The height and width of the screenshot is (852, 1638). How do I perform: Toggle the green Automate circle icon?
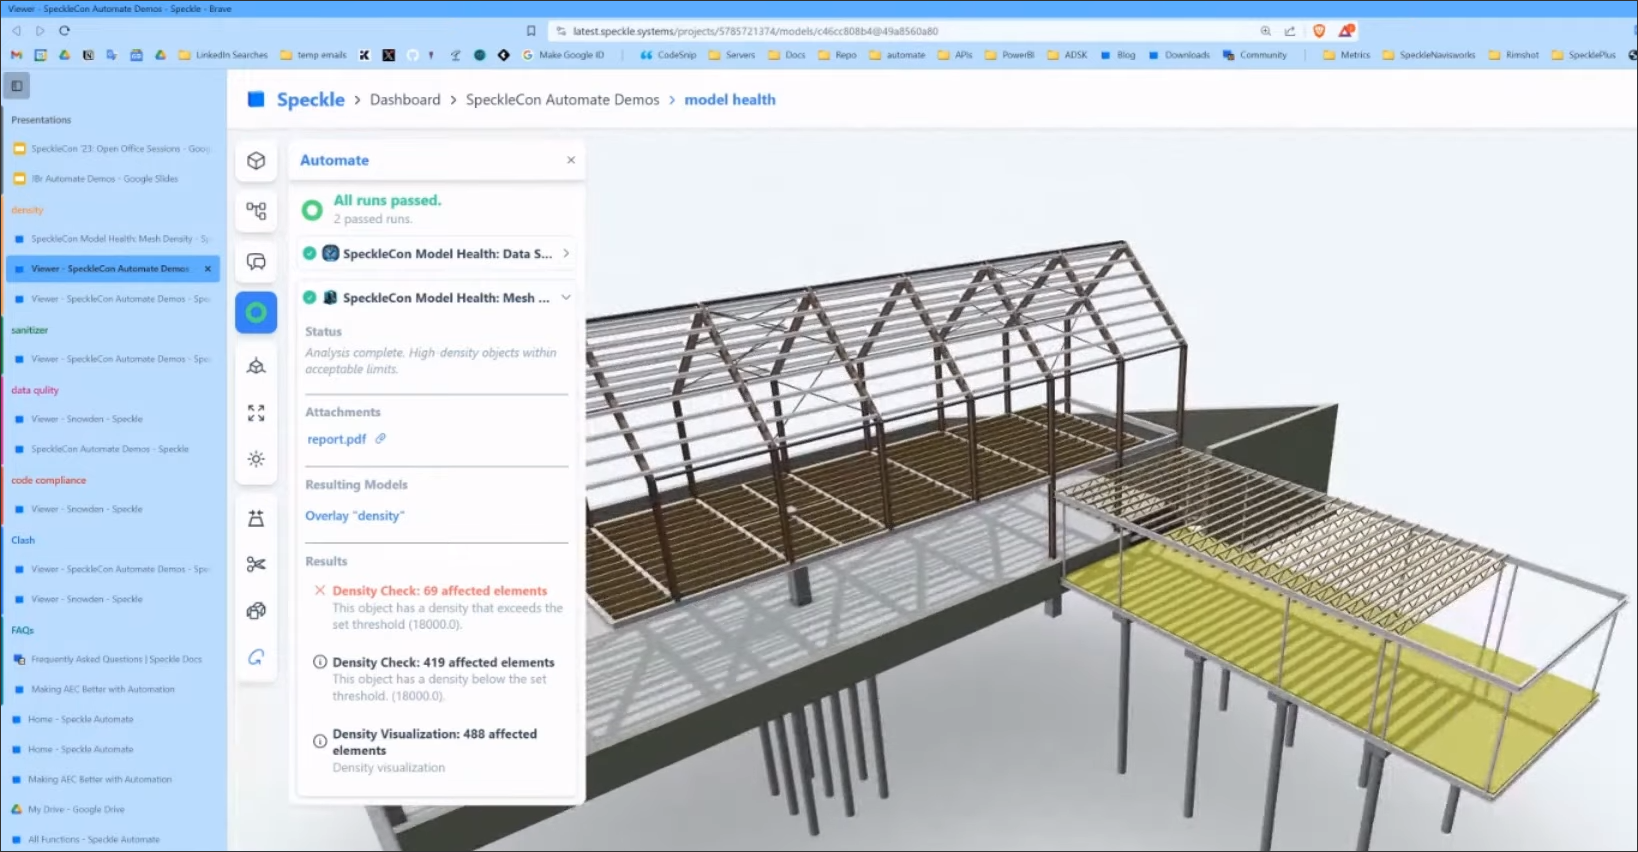256,312
